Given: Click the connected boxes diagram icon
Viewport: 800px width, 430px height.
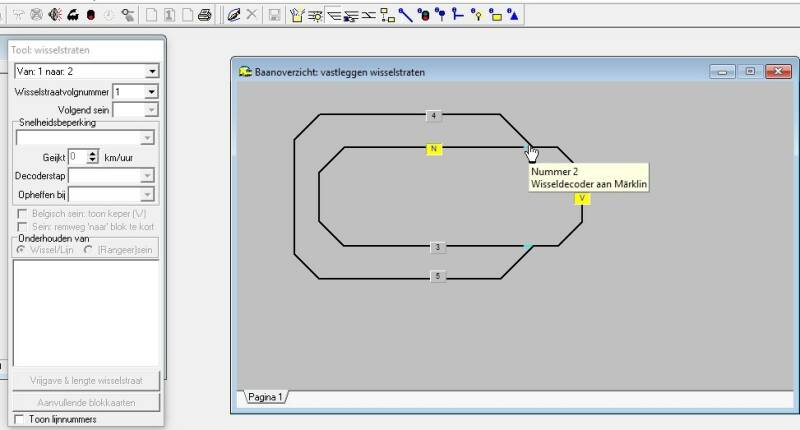Looking at the screenshot, I should click(387, 15).
